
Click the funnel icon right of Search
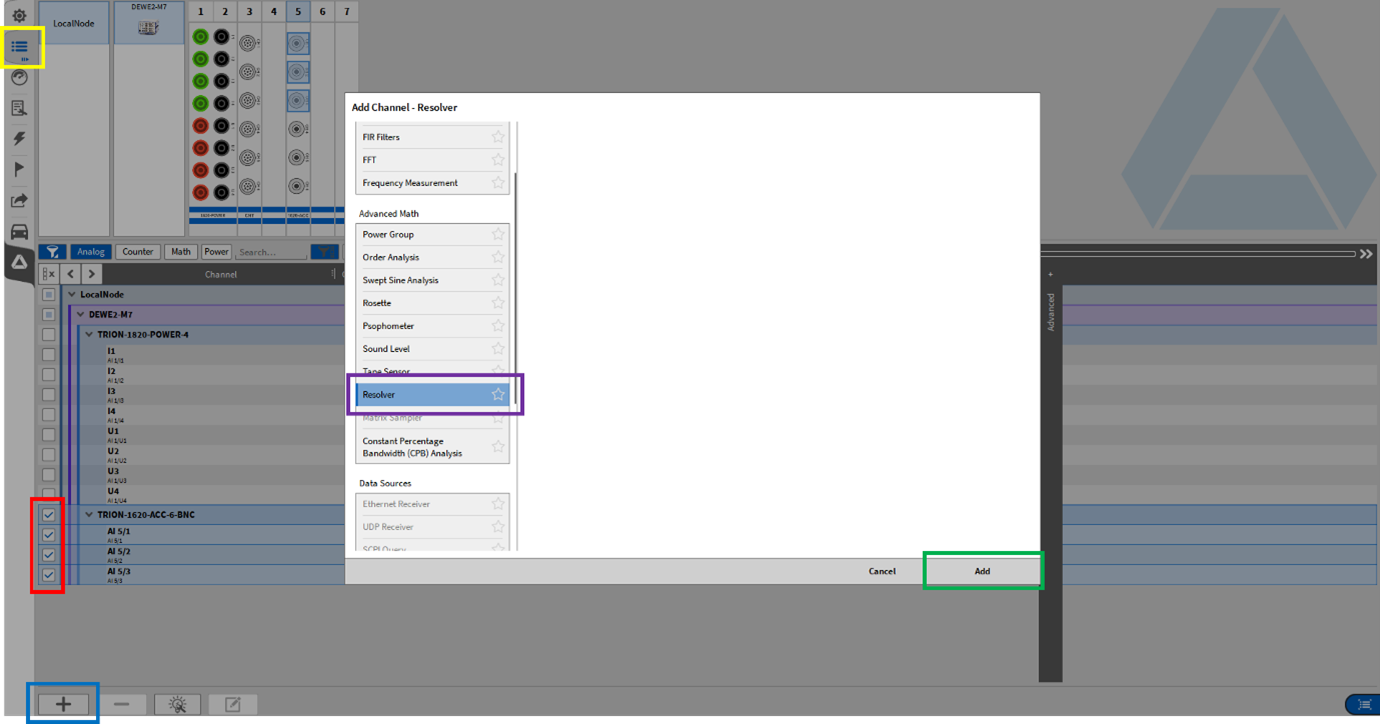323,252
